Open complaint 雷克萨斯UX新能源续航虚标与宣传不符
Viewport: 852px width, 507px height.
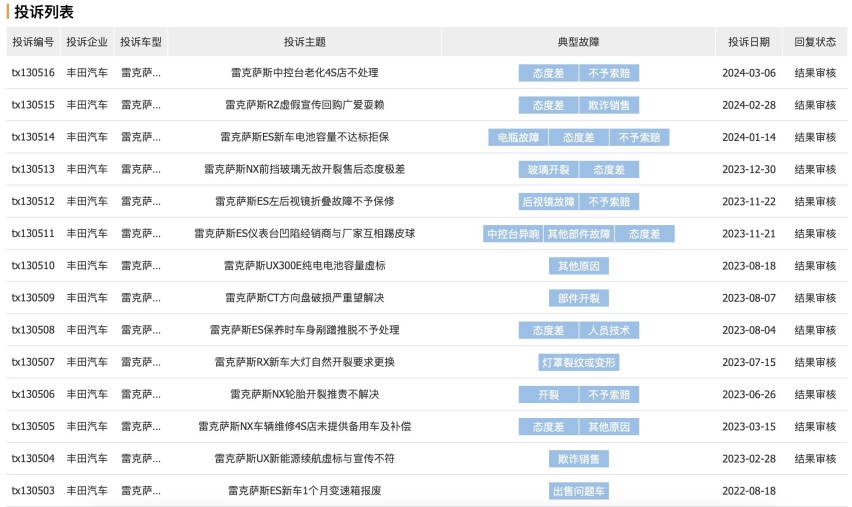coord(304,458)
